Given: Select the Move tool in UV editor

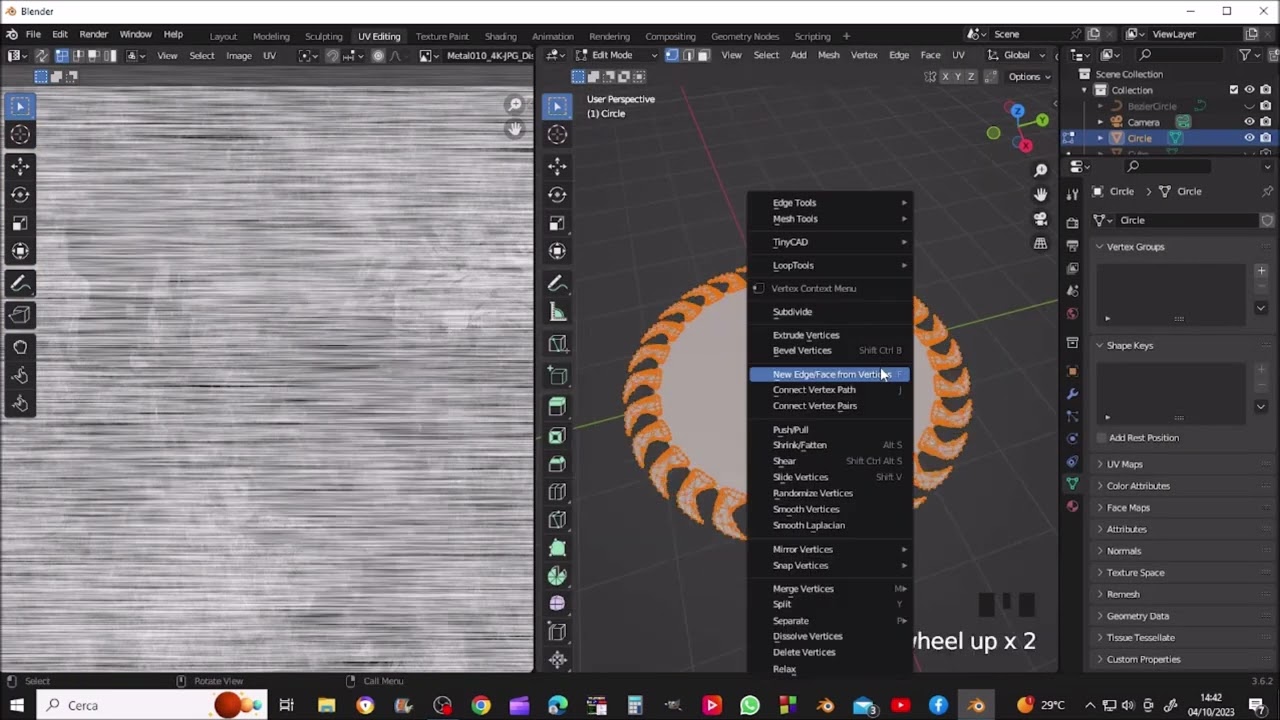Looking at the screenshot, I should [20, 166].
